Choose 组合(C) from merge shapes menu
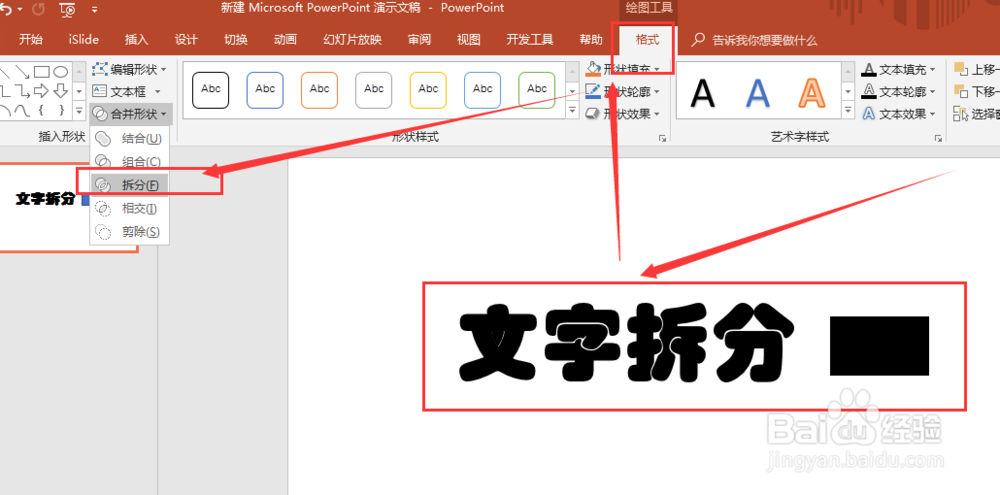This screenshot has height=495, width=1000. coord(130,161)
